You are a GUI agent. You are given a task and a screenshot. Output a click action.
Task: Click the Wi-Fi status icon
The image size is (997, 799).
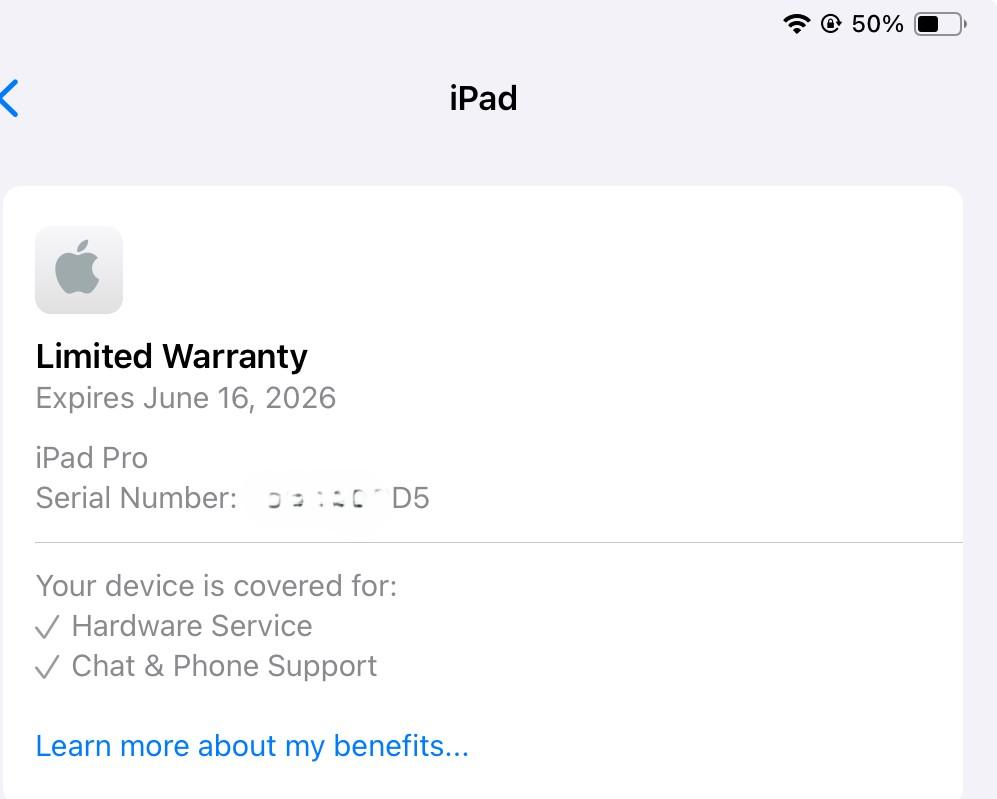coord(796,24)
